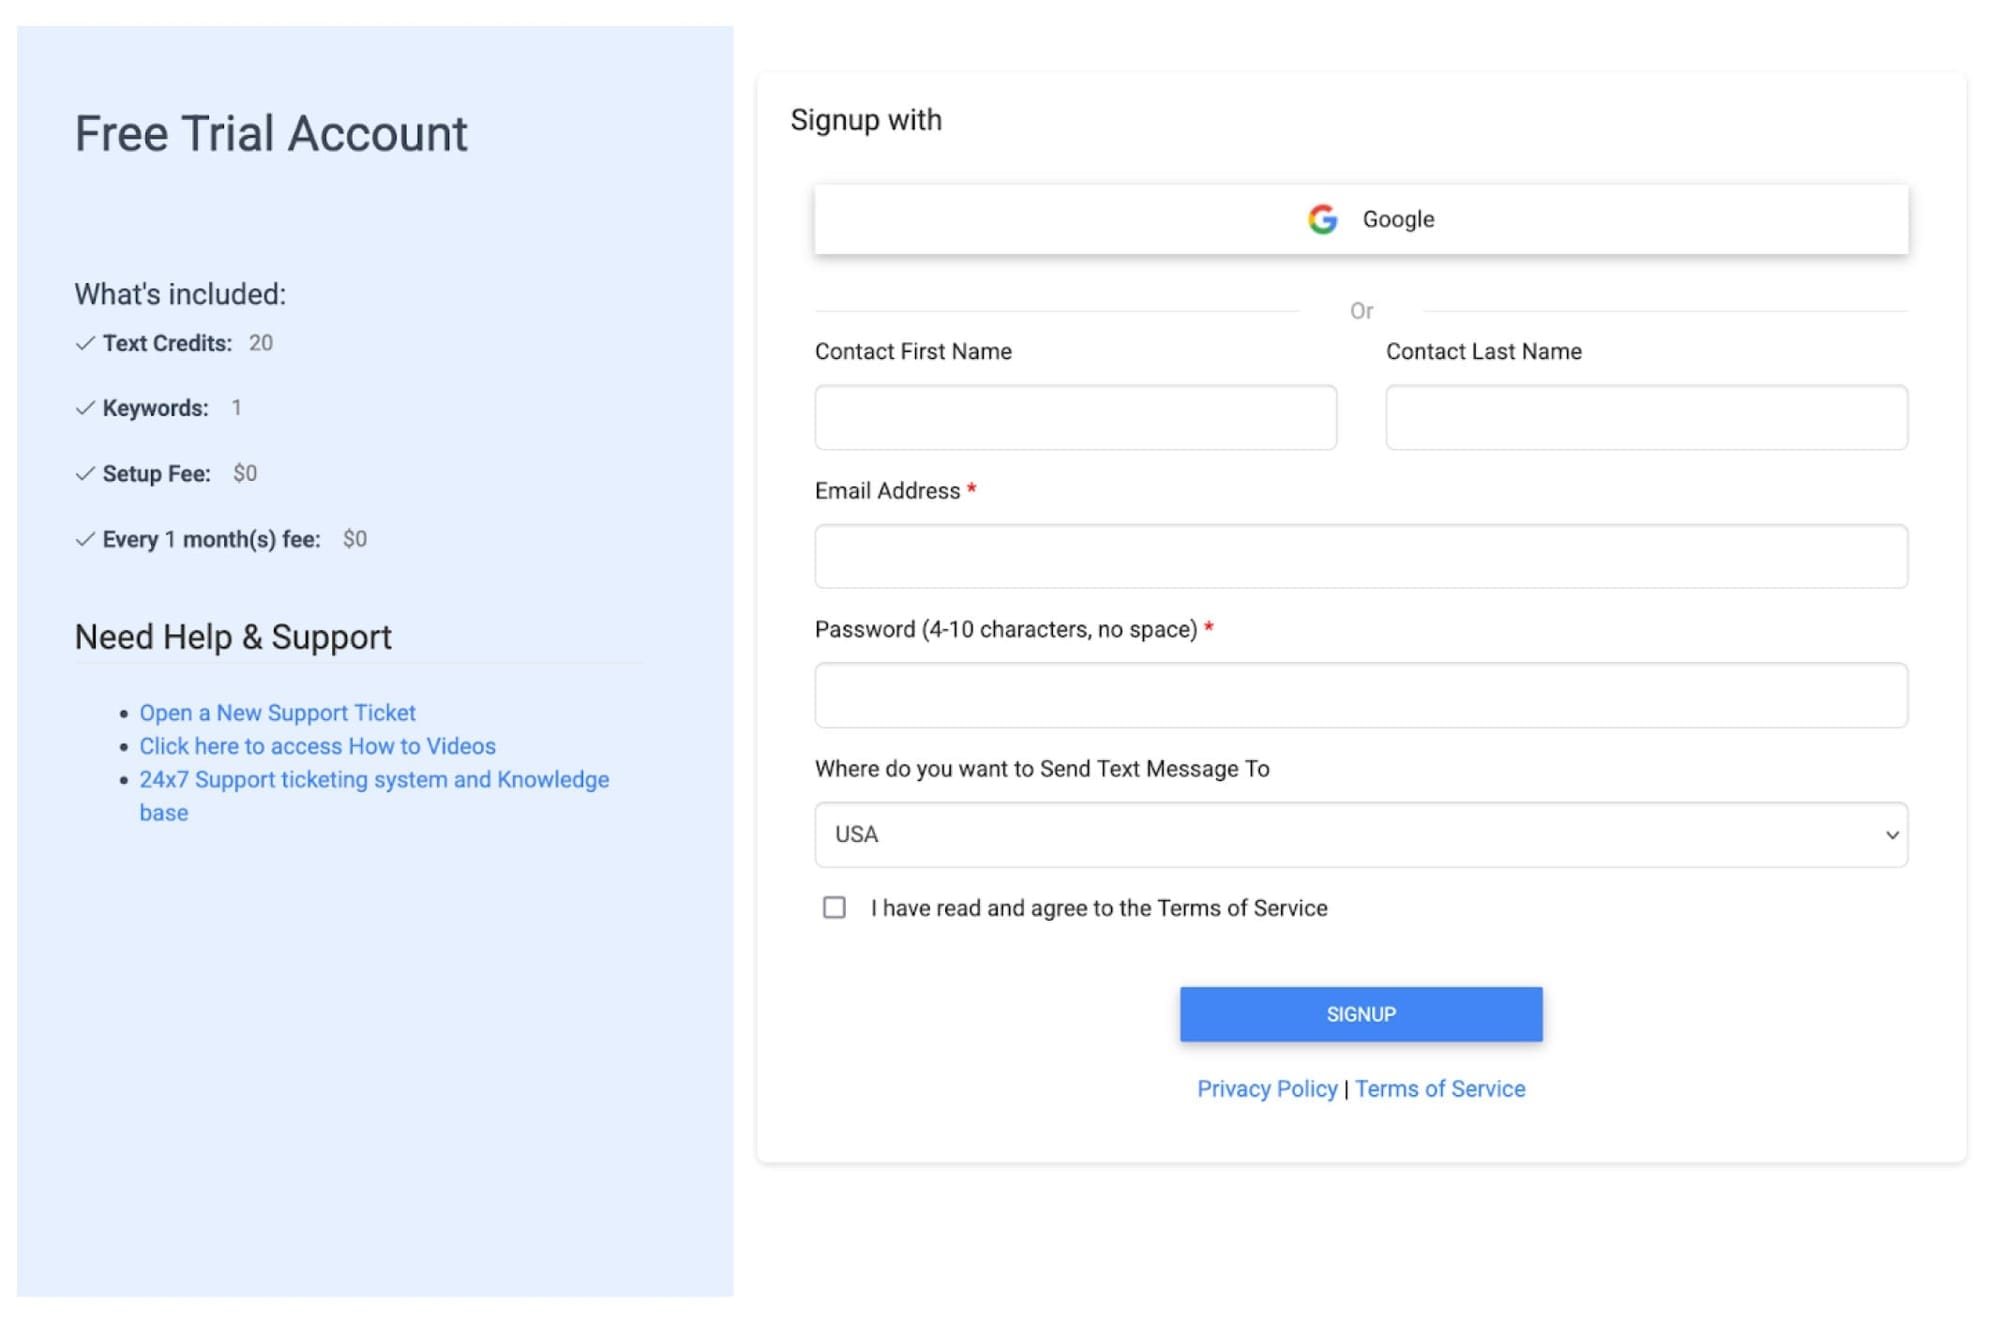
Task: Open a New Support Ticket link
Action: 277,712
